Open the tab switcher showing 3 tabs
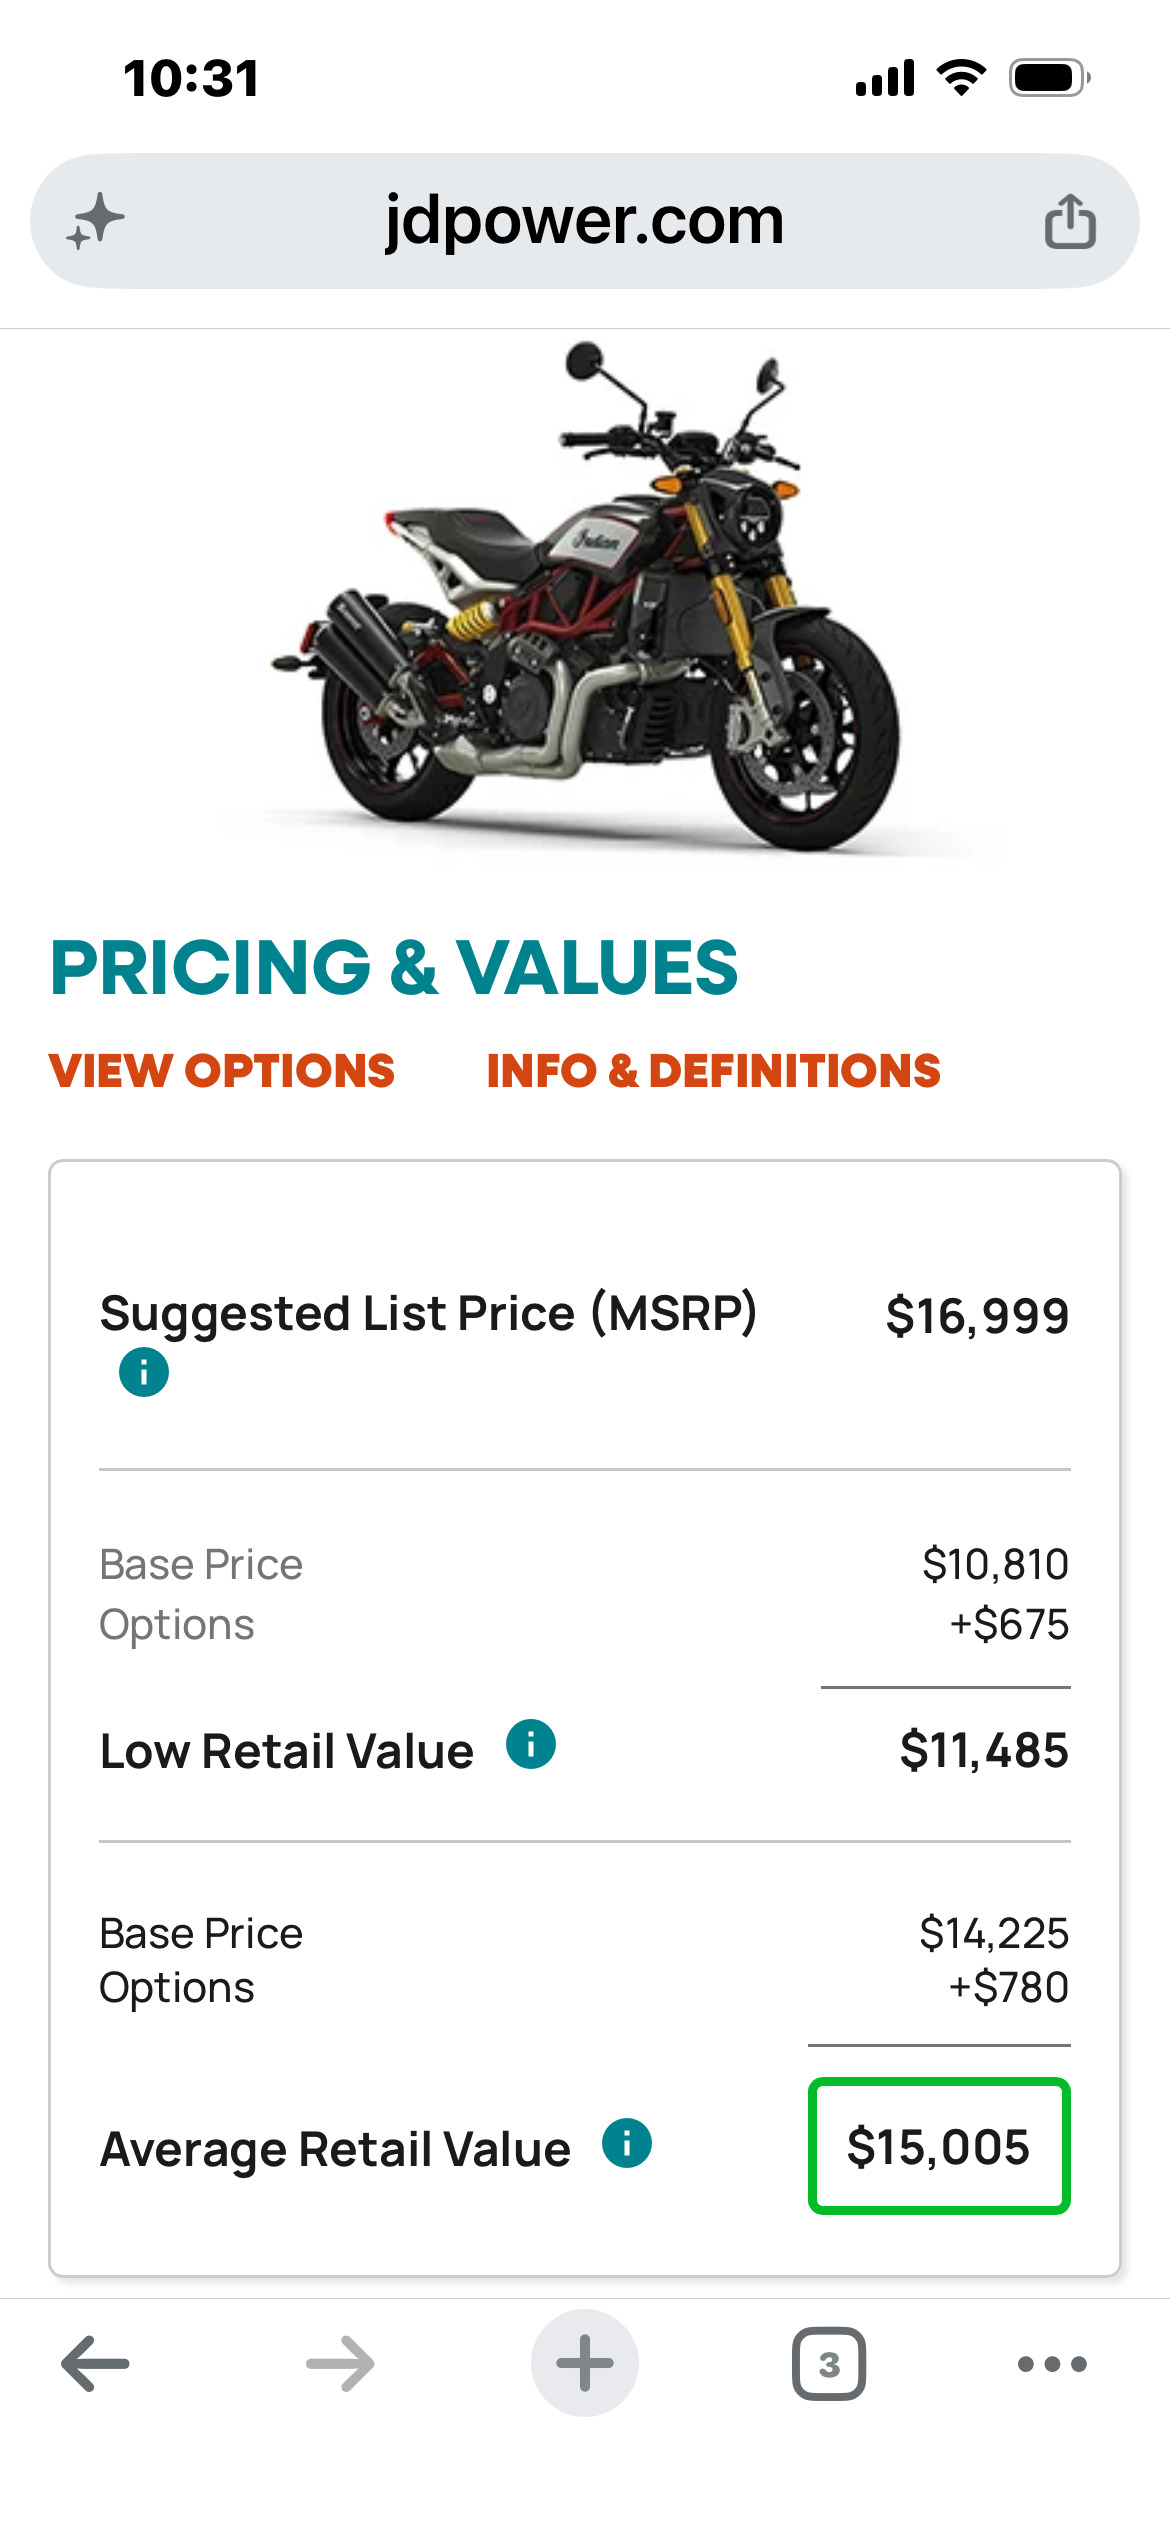Image resolution: width=1170 pixels, height=2532 pixels. (x=829, y=2364)
